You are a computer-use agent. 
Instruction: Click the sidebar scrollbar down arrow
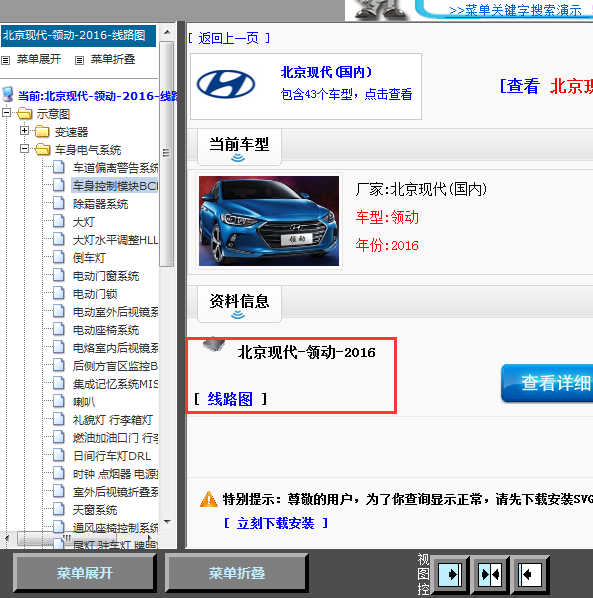[x=167, y=521]
